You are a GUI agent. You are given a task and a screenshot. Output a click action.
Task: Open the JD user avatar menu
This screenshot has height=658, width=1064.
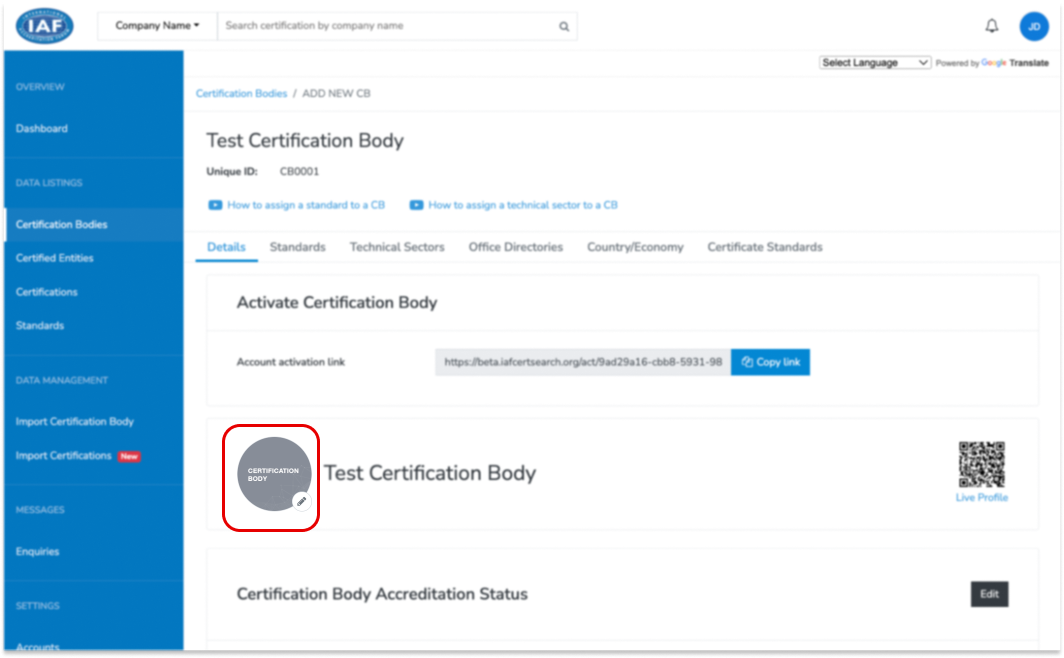[1033, 27]
